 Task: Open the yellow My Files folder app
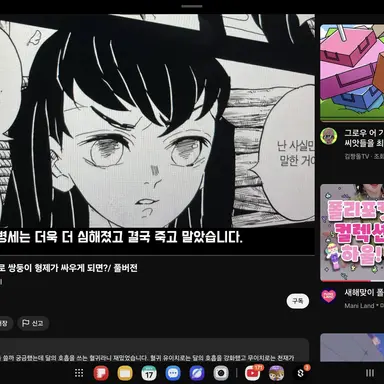tap(125, 373)
